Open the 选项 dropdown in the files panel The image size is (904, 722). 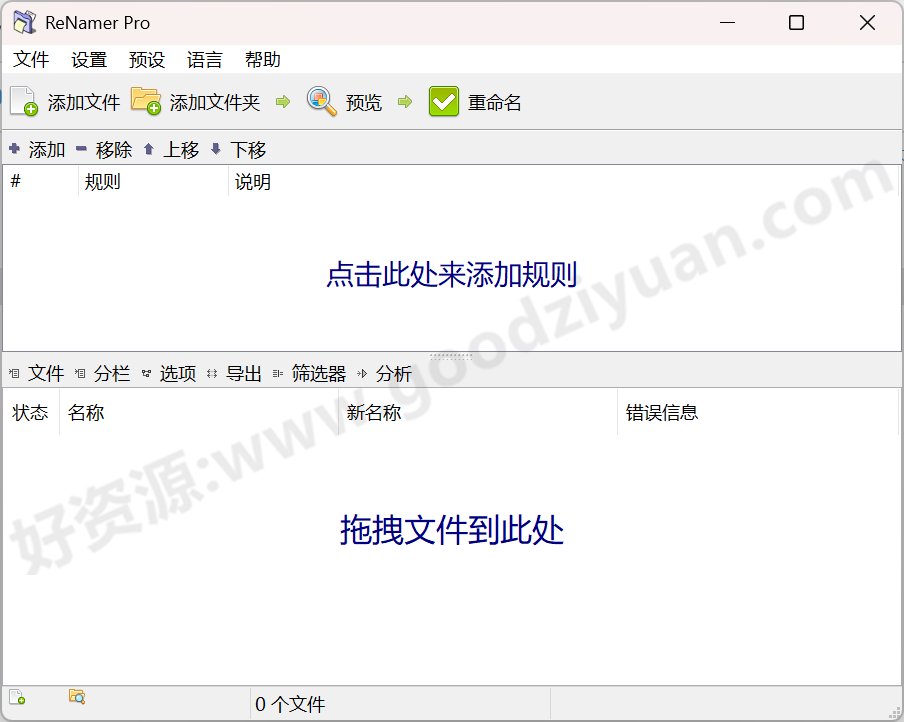(x=177, y=372)
